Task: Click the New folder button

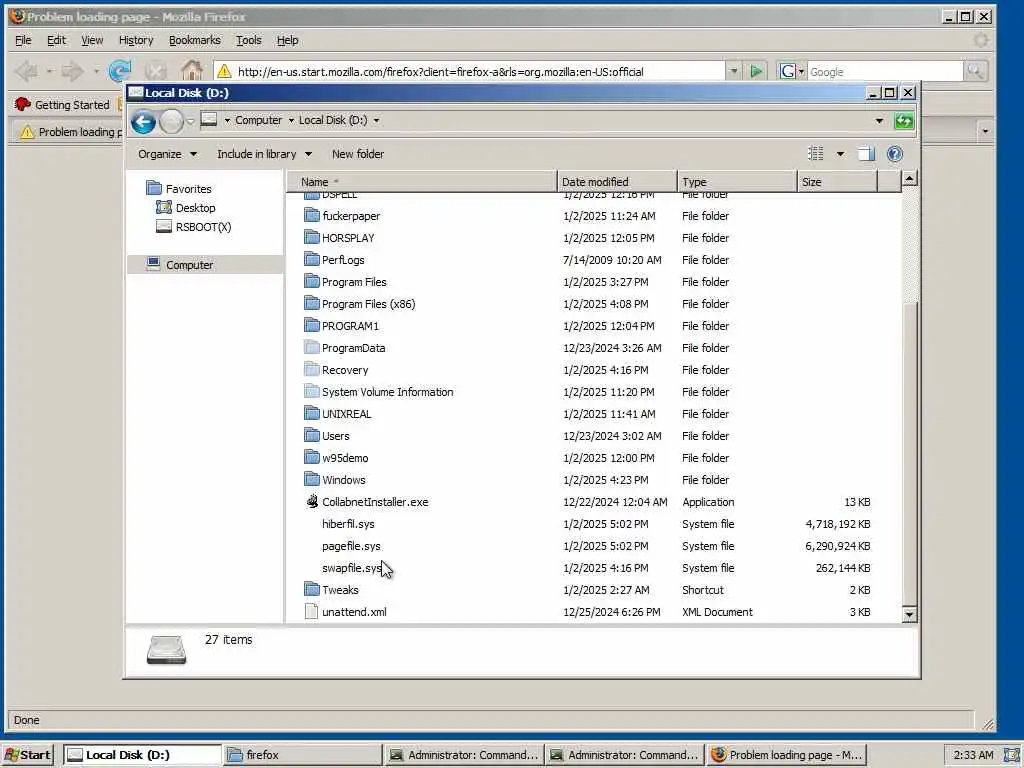Action: click(358, 154)
